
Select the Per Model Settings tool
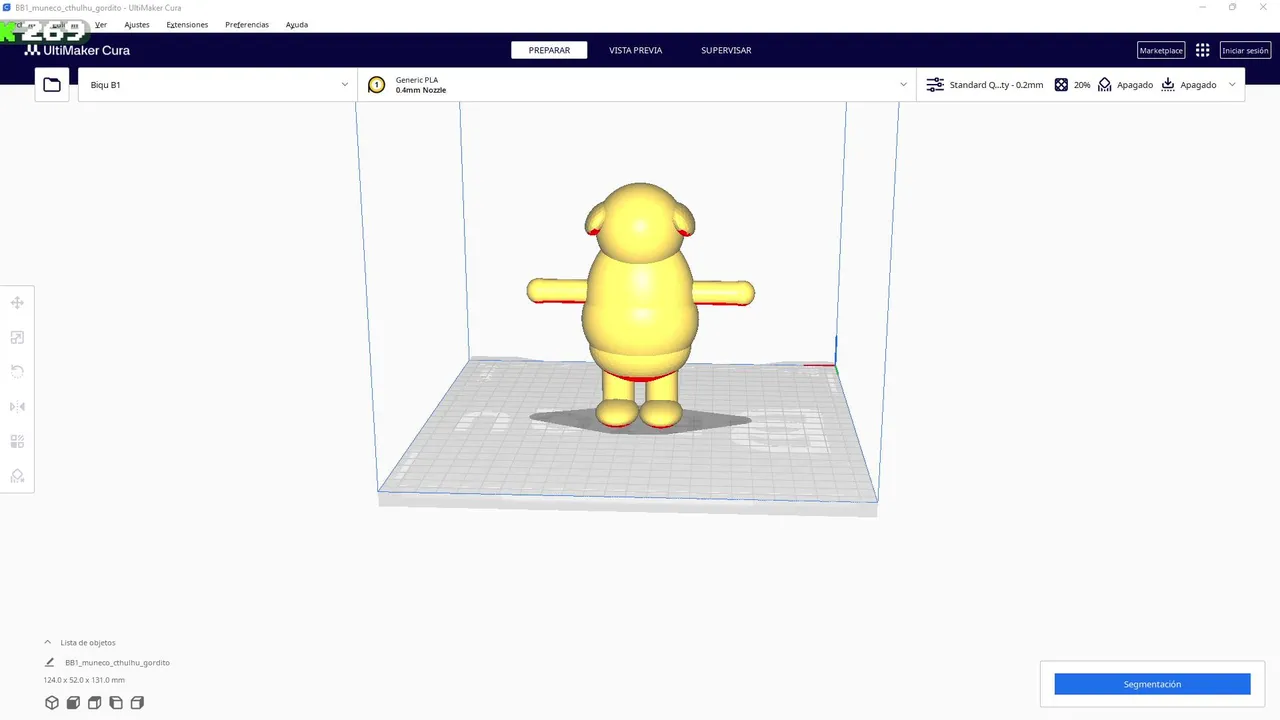(17, 441)
